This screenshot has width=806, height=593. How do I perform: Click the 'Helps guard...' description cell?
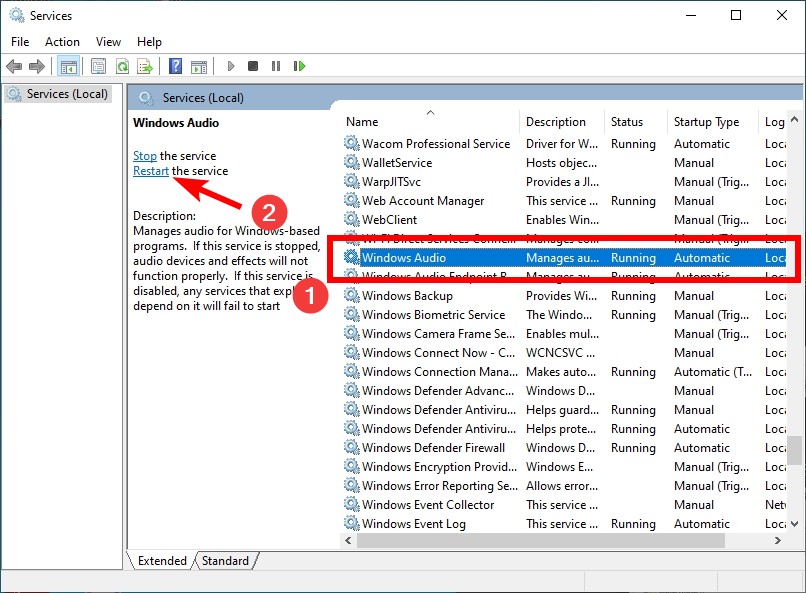(562, 410)
